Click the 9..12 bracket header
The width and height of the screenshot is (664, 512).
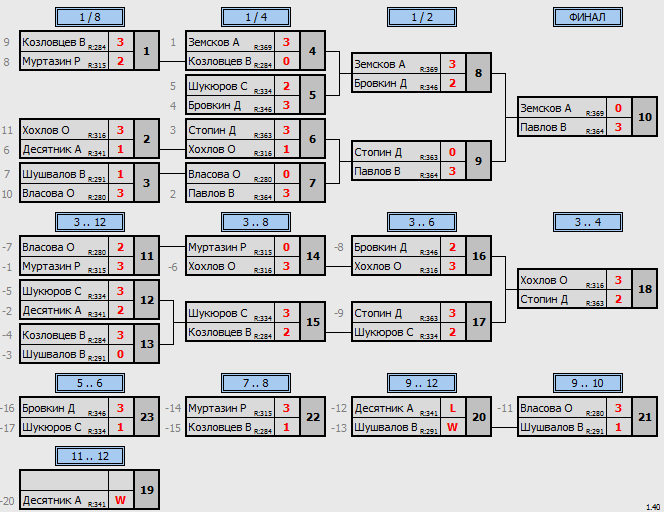tap(422, 383)
